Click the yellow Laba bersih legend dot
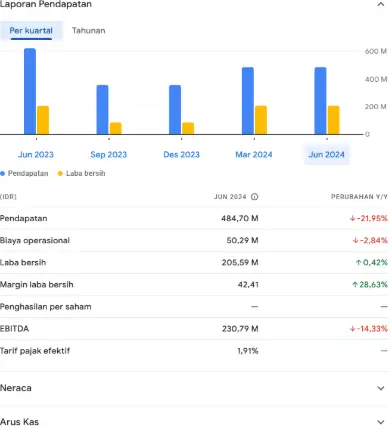The image size is (391, 434). click(60, 173)
